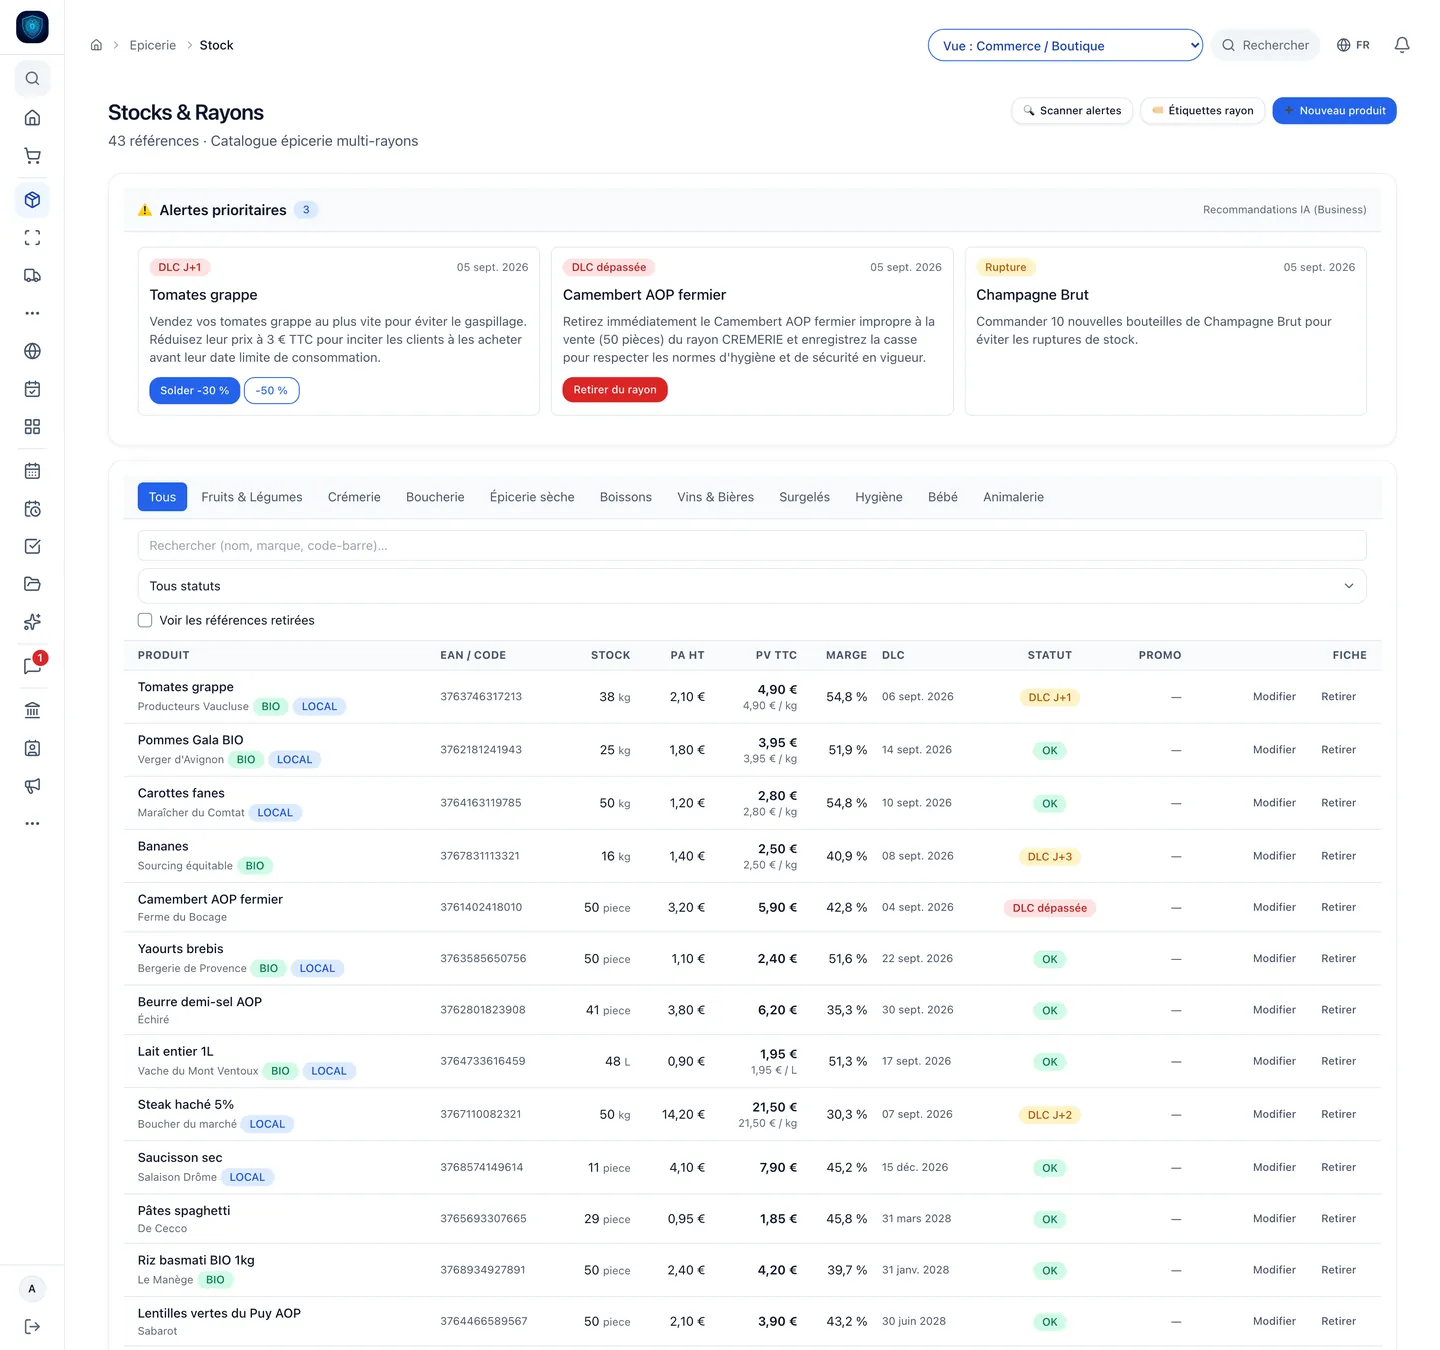The image size is (1440, 1350).
Task: Click 'Nouveau produit' button
Action: 1334,111
